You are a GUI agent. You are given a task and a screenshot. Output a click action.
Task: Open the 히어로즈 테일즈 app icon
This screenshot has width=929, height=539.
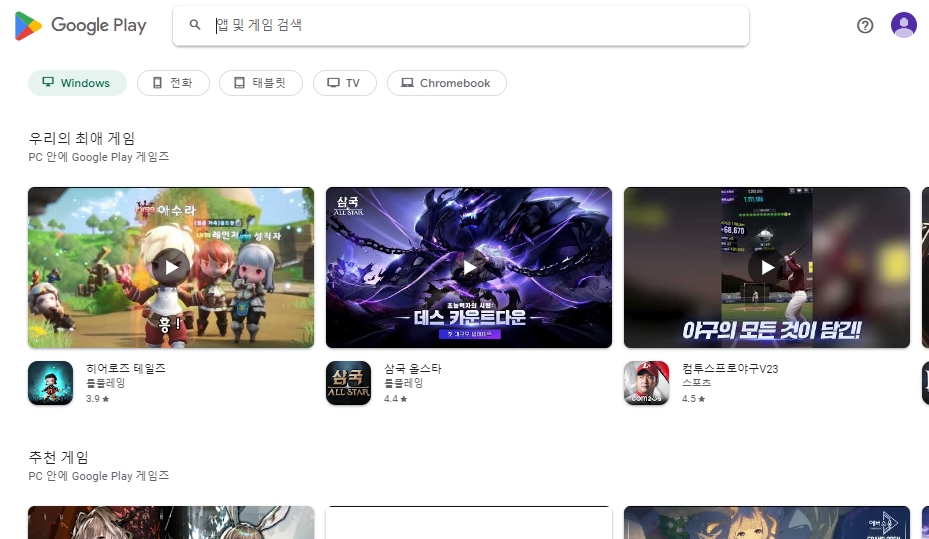coord(50,383)
